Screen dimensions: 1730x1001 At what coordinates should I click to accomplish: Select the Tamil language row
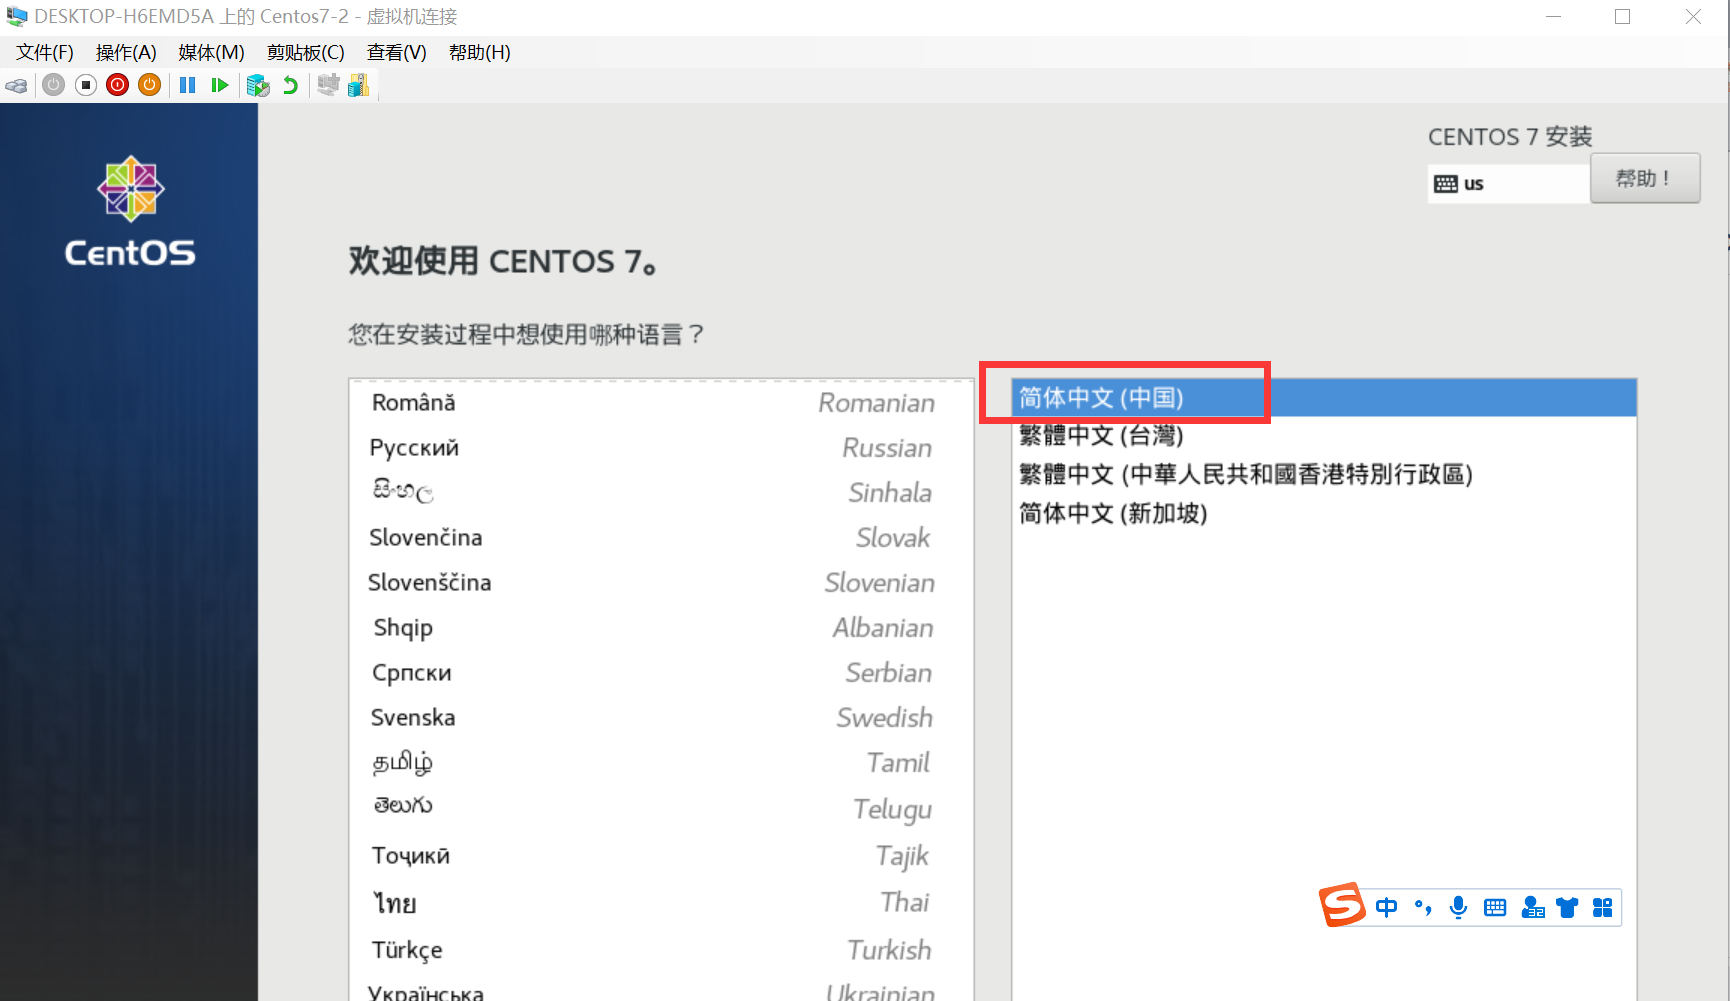coord(661,763)
